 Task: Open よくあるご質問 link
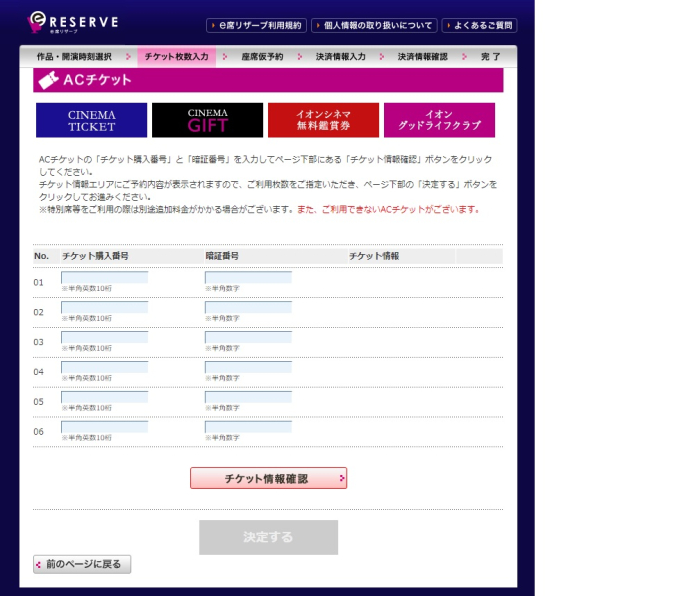479,25
